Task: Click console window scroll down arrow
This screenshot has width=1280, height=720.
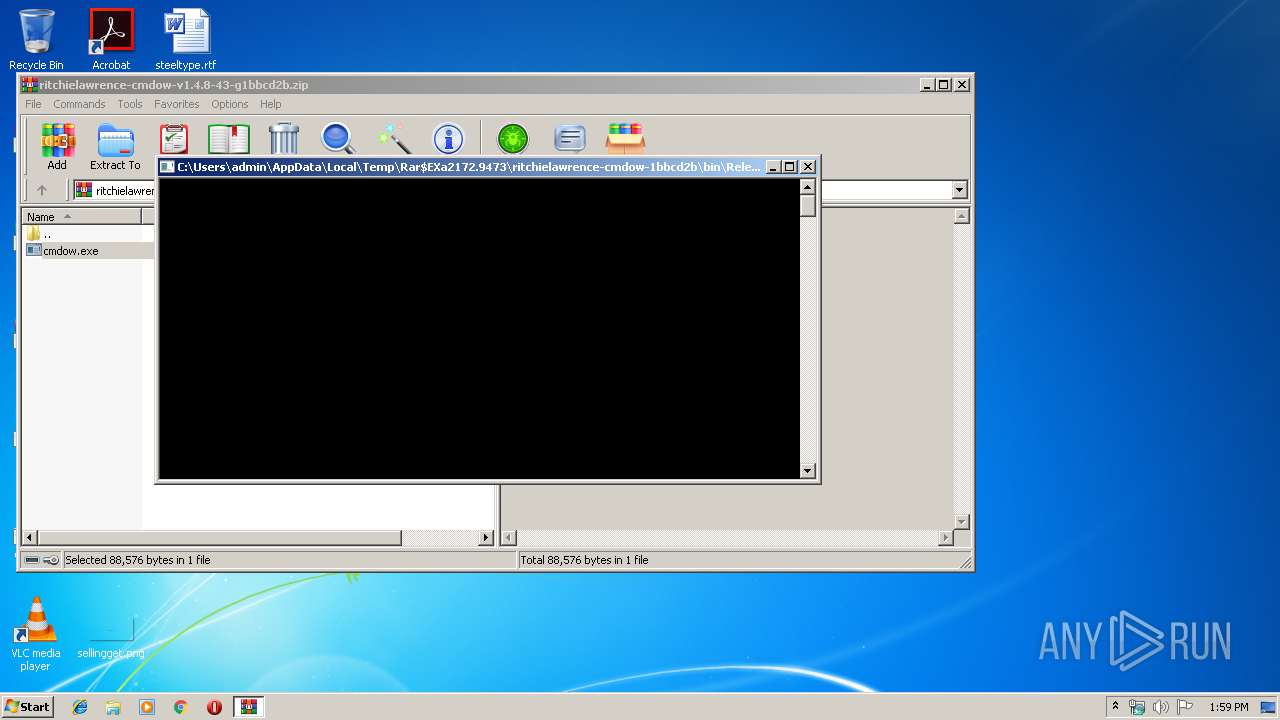Action: (x=808, y=470)
